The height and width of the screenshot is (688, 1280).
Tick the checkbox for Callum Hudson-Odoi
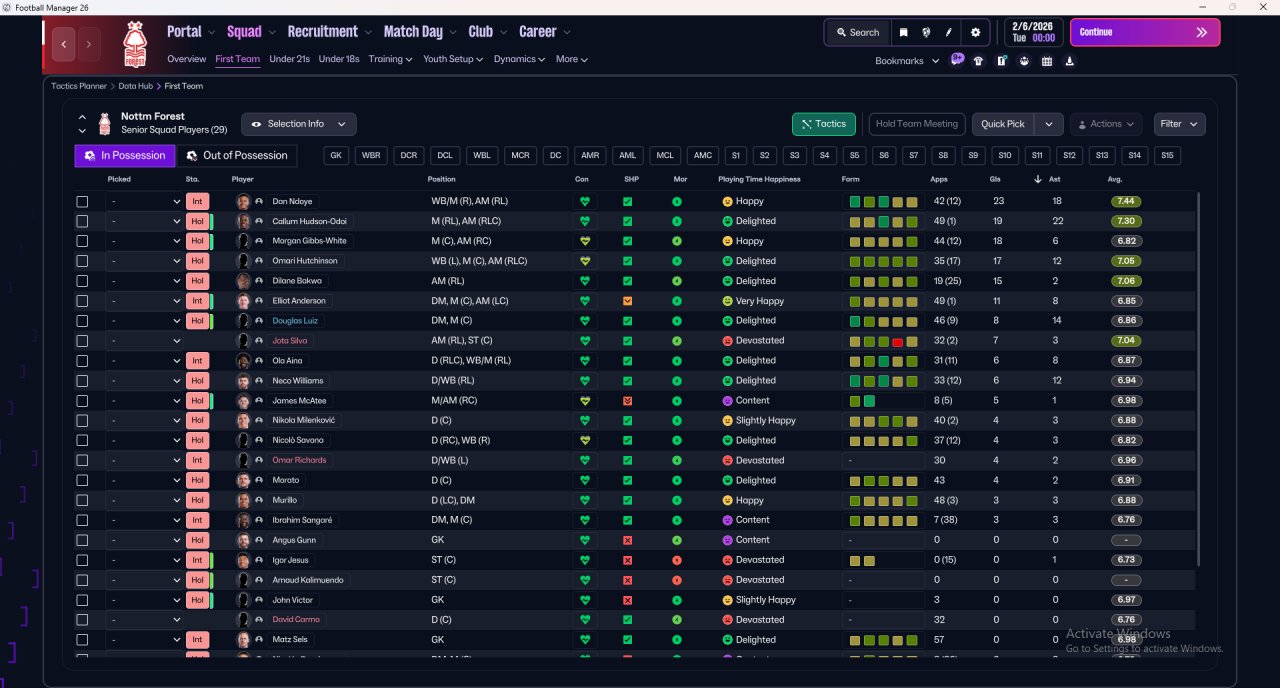point(82,221)
